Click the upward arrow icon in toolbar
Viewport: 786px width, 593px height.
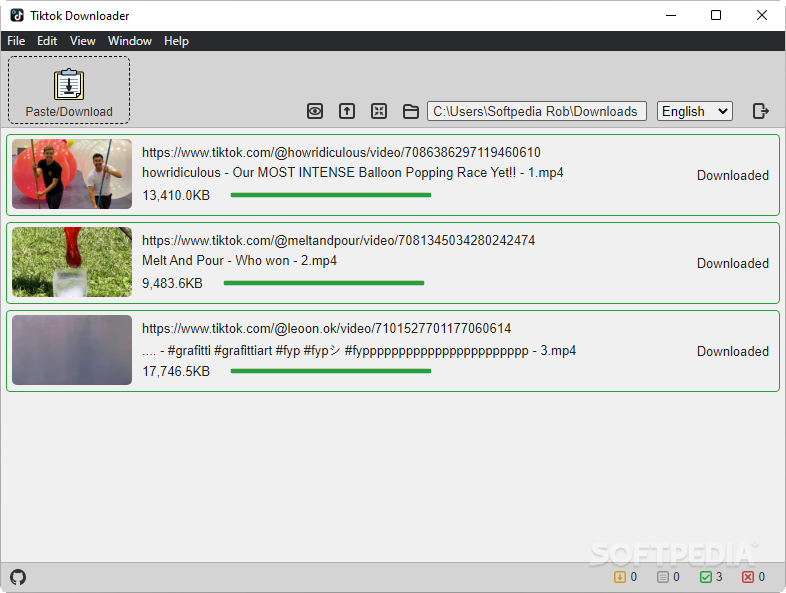coord(347,111)
